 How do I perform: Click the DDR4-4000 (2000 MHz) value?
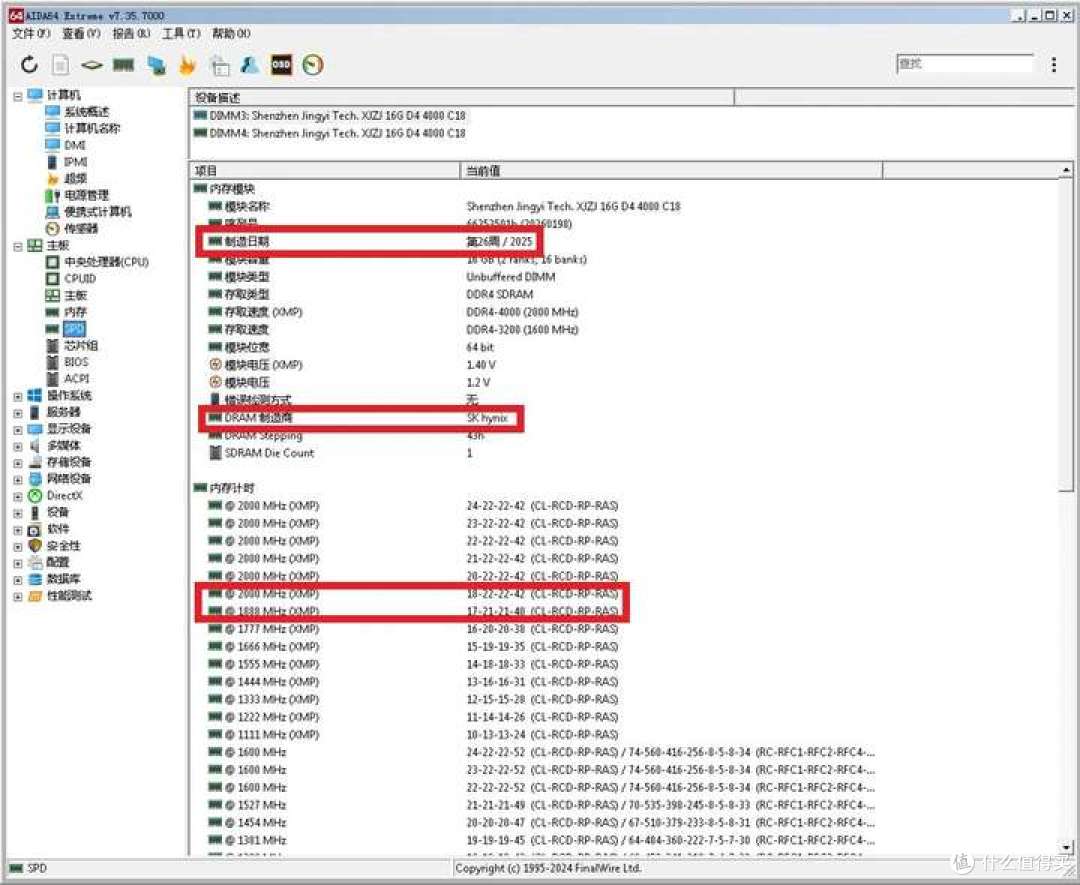(522, 312)
